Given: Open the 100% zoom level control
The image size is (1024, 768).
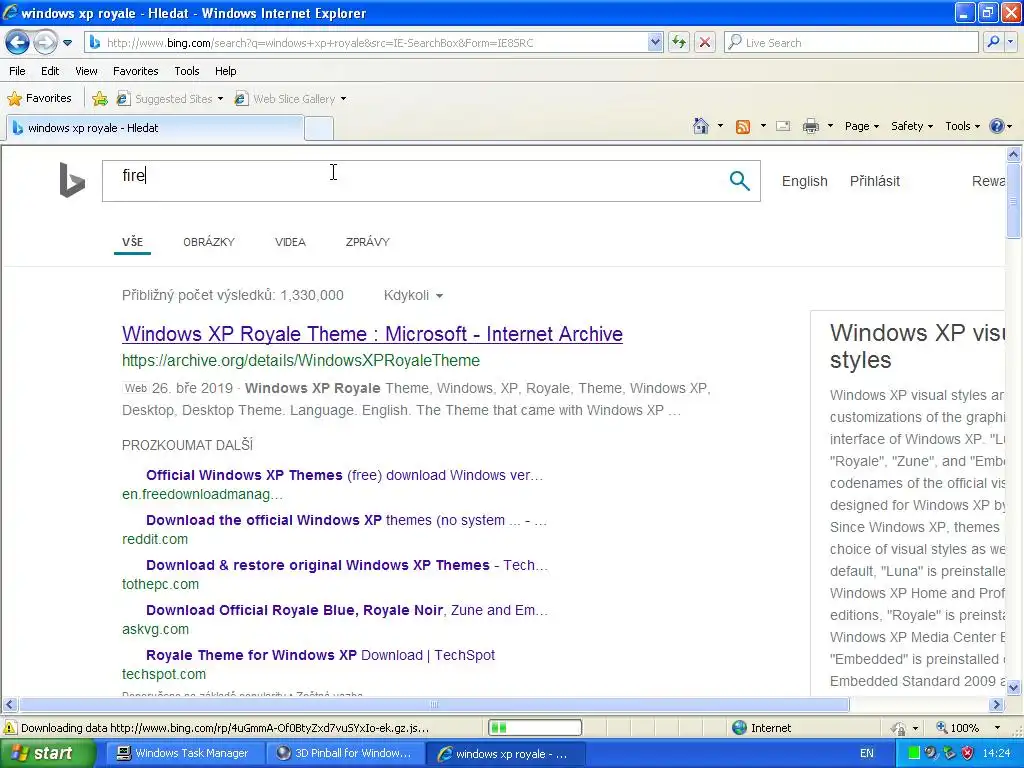Looking at the screenshot, I should click(968, 728).
